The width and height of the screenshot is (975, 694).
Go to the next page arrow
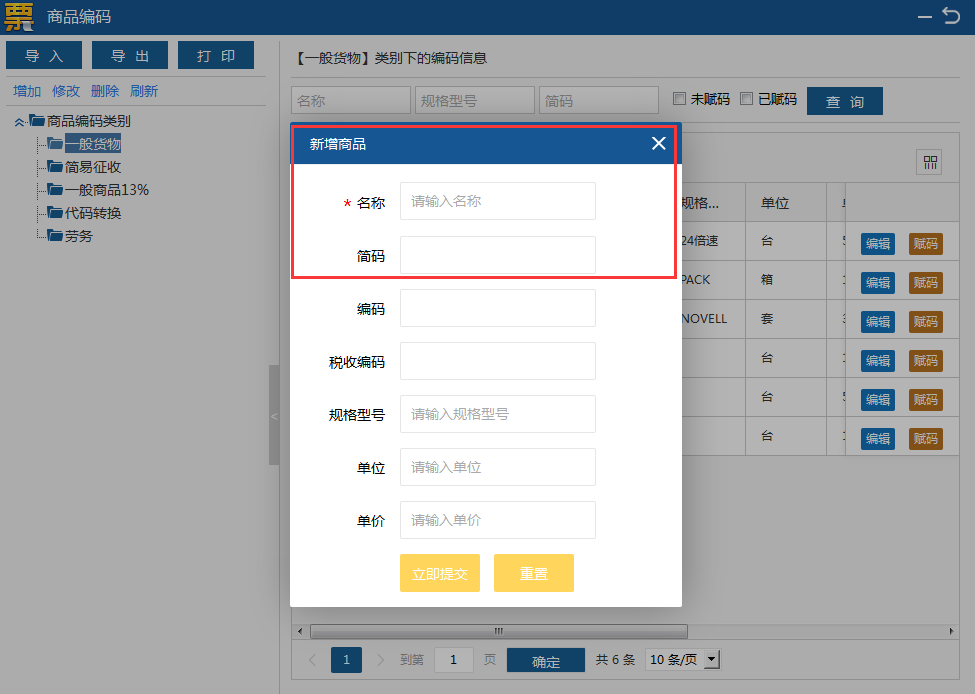(380, 660)
